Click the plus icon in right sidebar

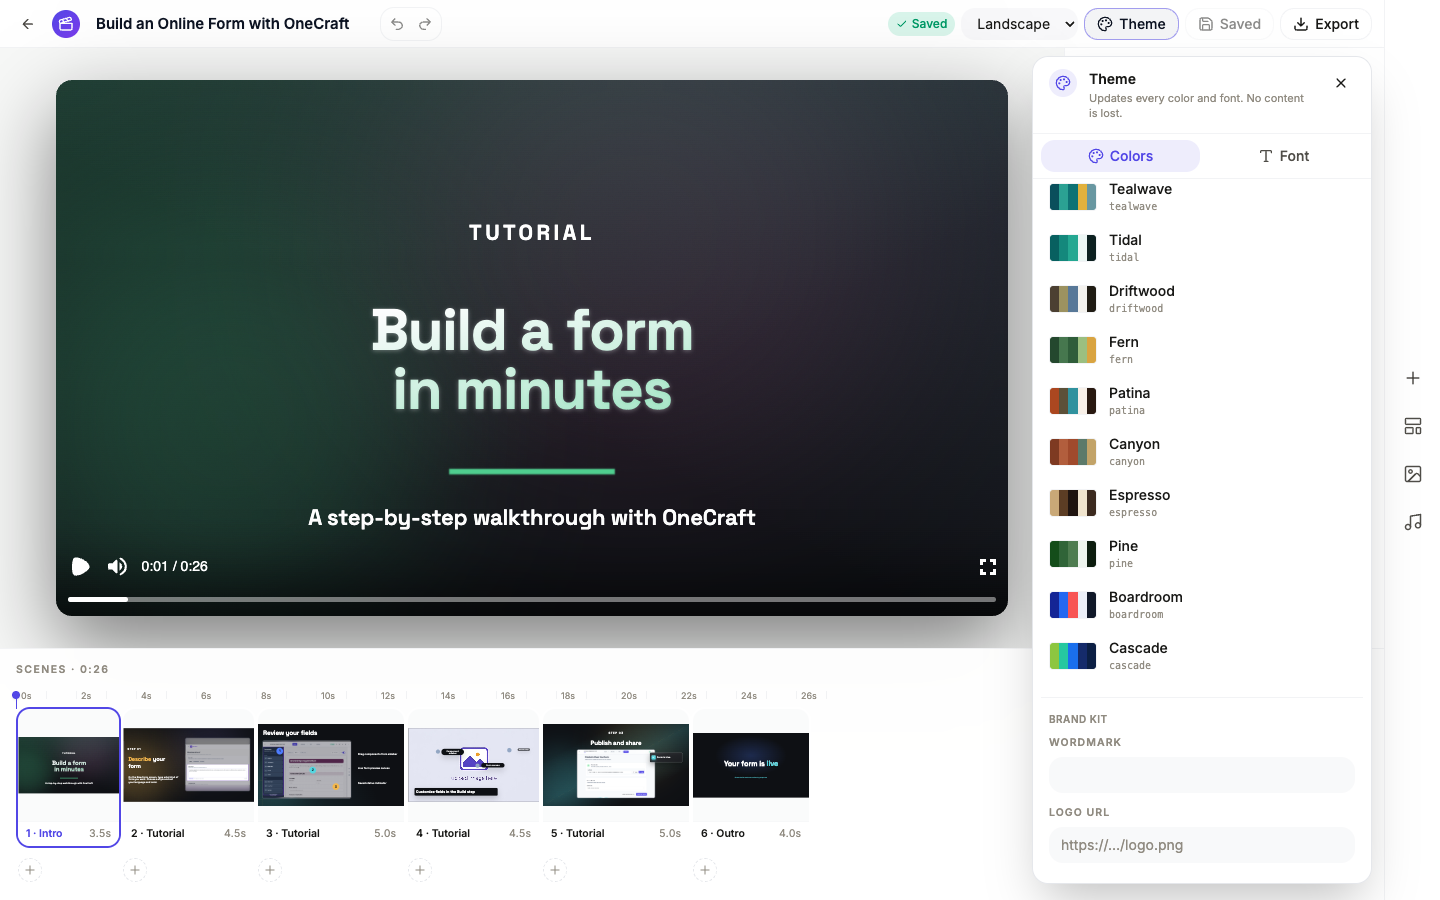click(x=1413, y=378)
